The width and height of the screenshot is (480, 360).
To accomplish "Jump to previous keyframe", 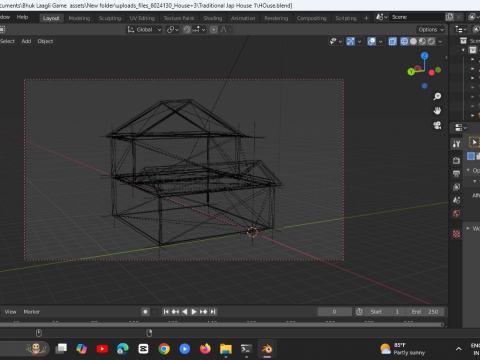I will click(175, 312).
